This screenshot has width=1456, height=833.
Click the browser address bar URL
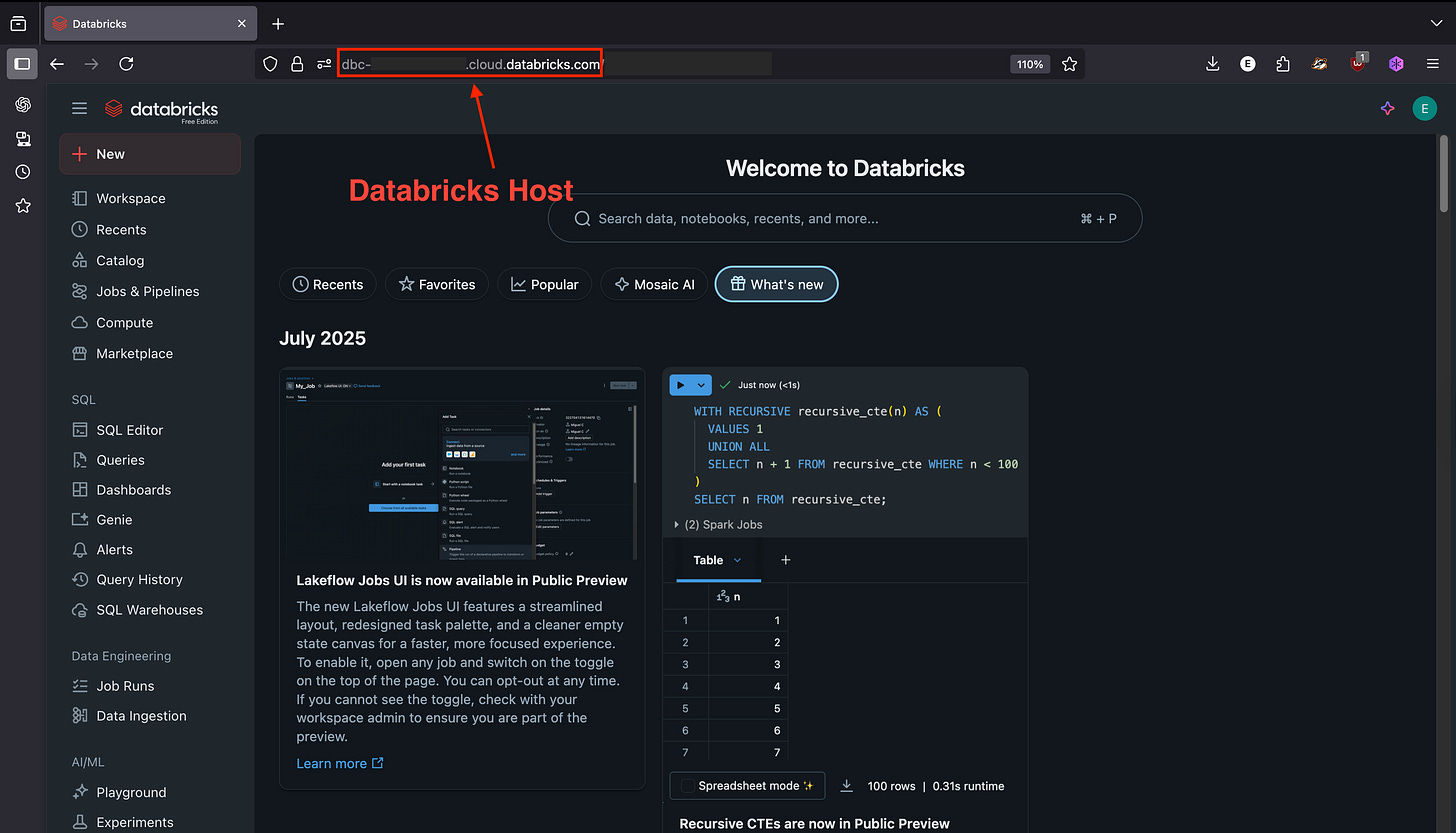470,64
